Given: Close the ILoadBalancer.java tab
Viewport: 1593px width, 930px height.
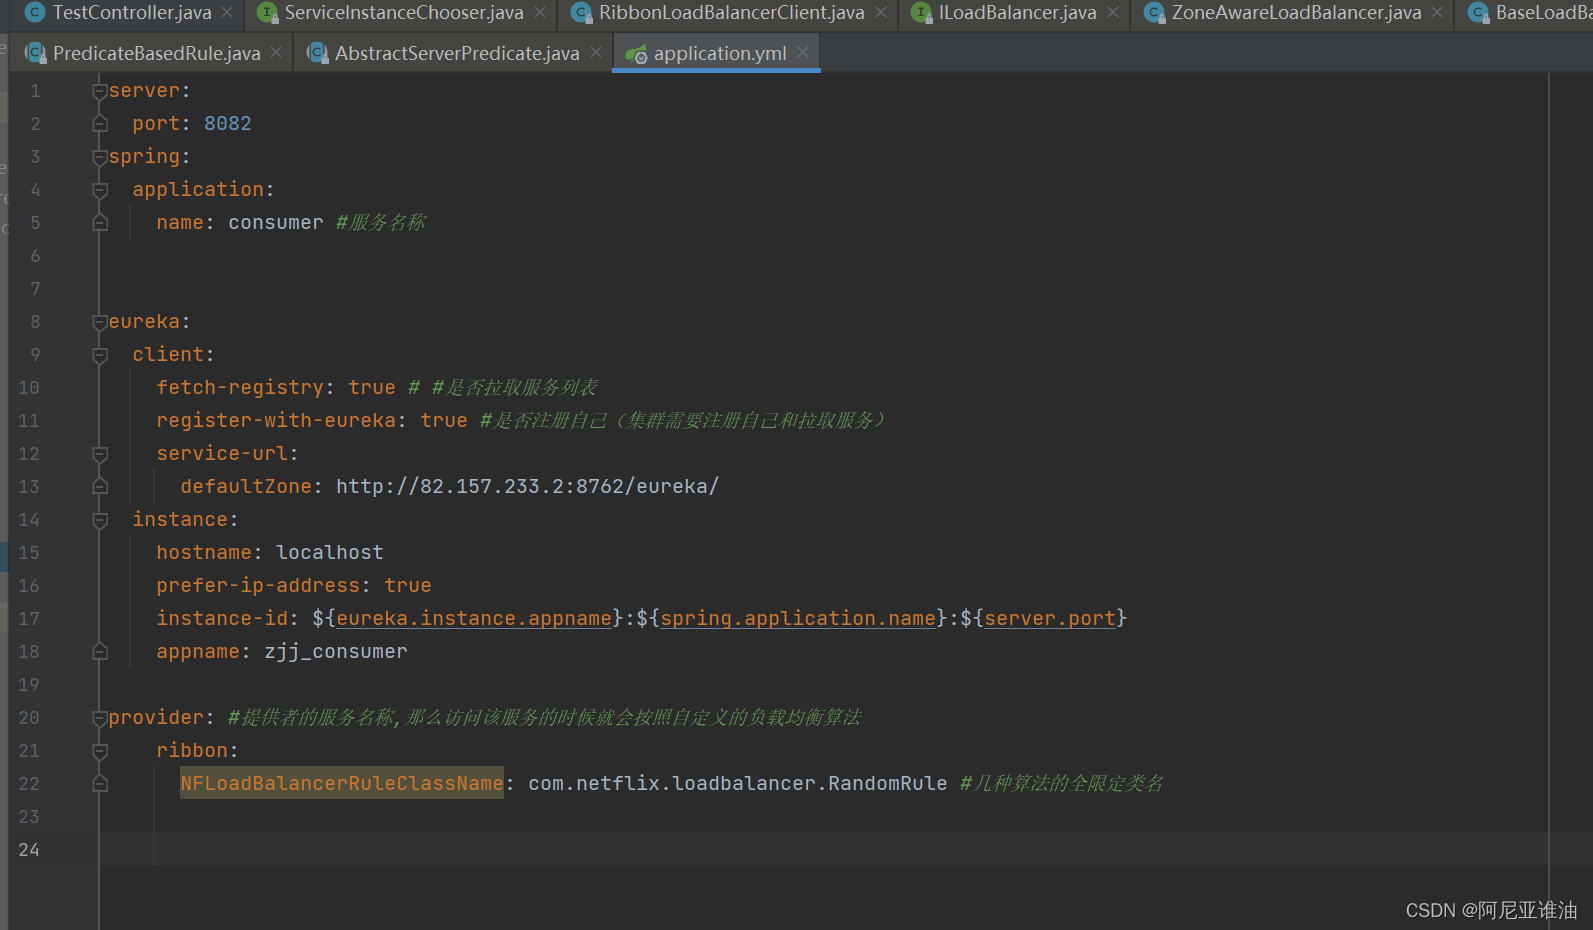Looking at the screenshot, I should (1113, 13).
